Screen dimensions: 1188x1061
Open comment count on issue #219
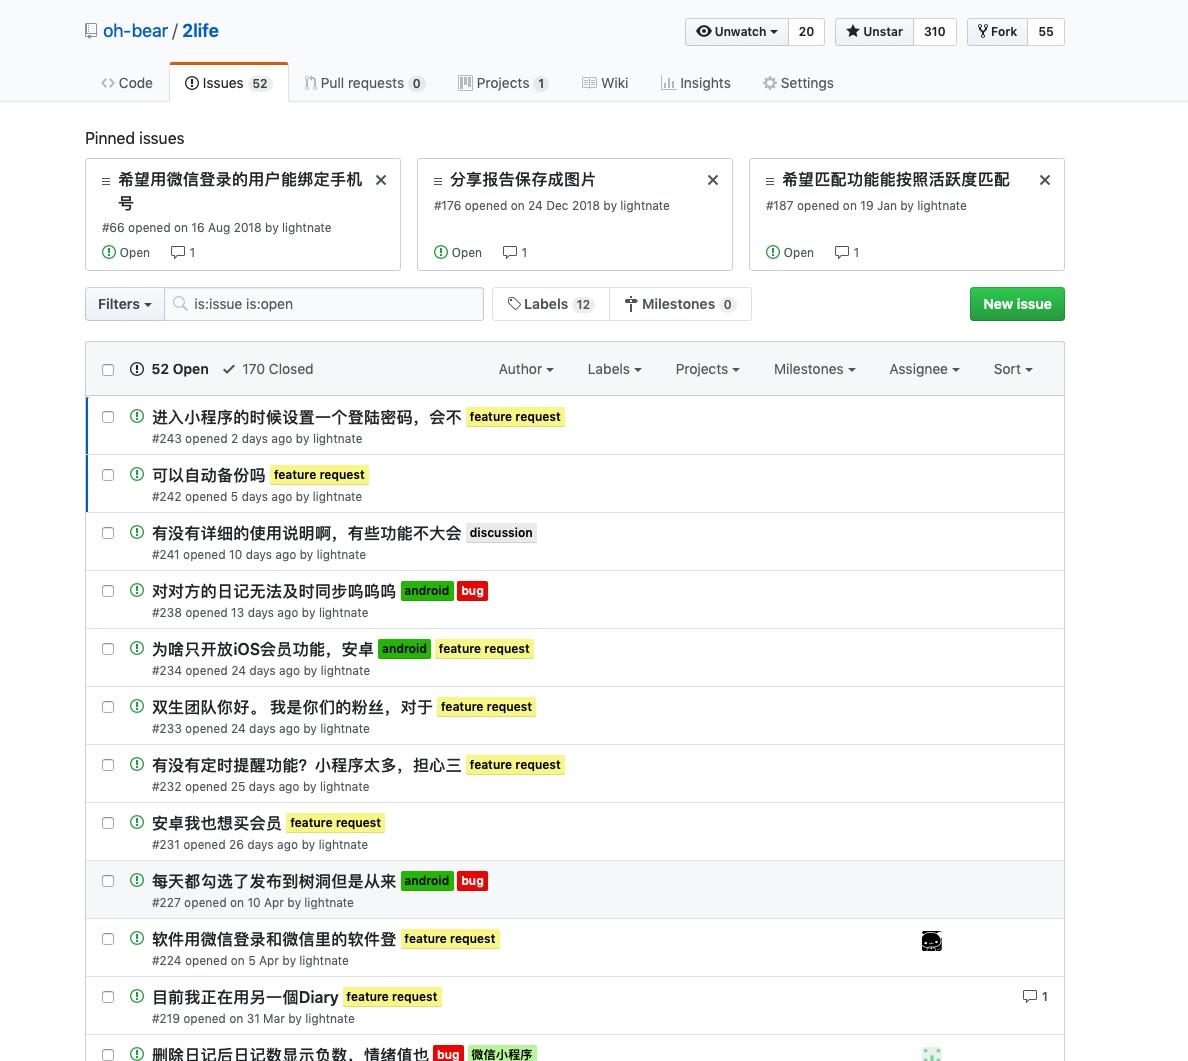click(x=1035, y=997)
